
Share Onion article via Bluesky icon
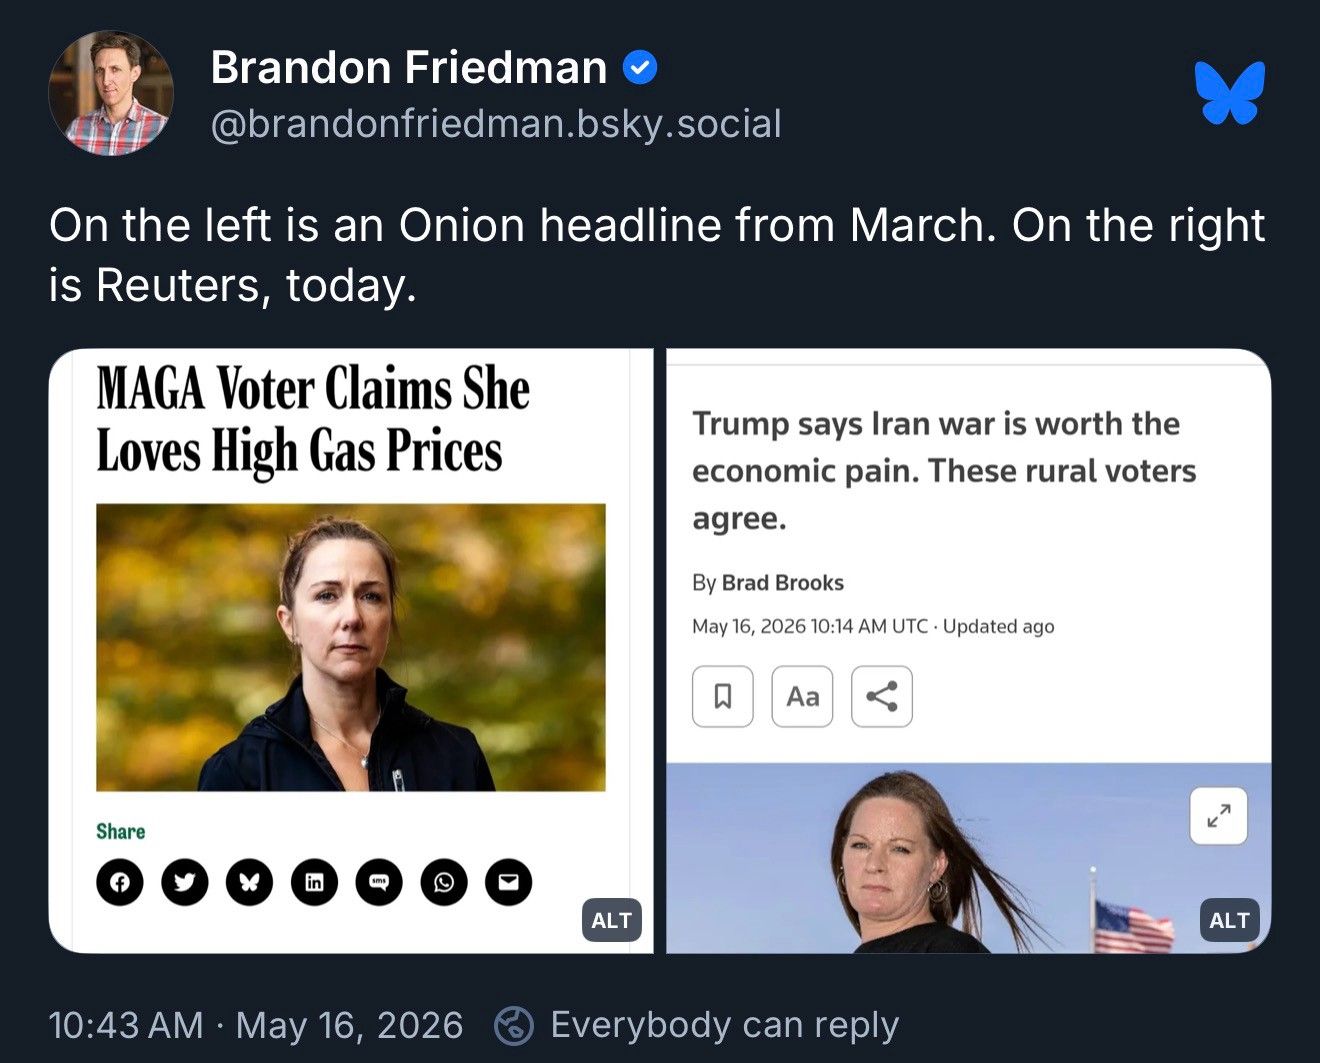click(x=250, y=882)
